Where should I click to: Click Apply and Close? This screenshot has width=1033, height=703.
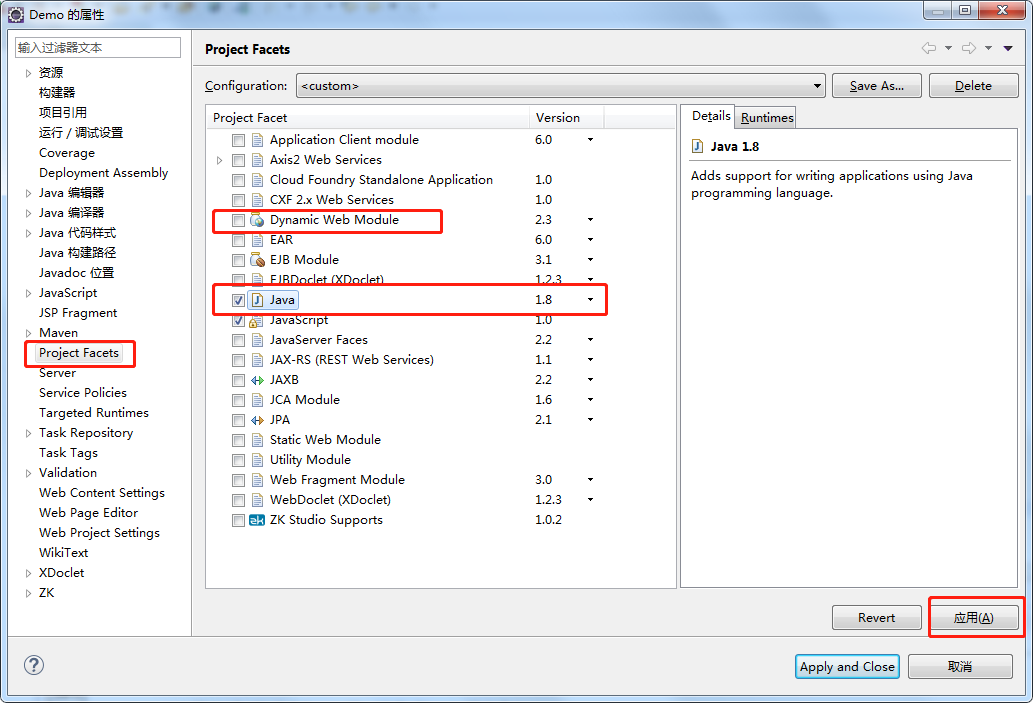click(847, 666)
